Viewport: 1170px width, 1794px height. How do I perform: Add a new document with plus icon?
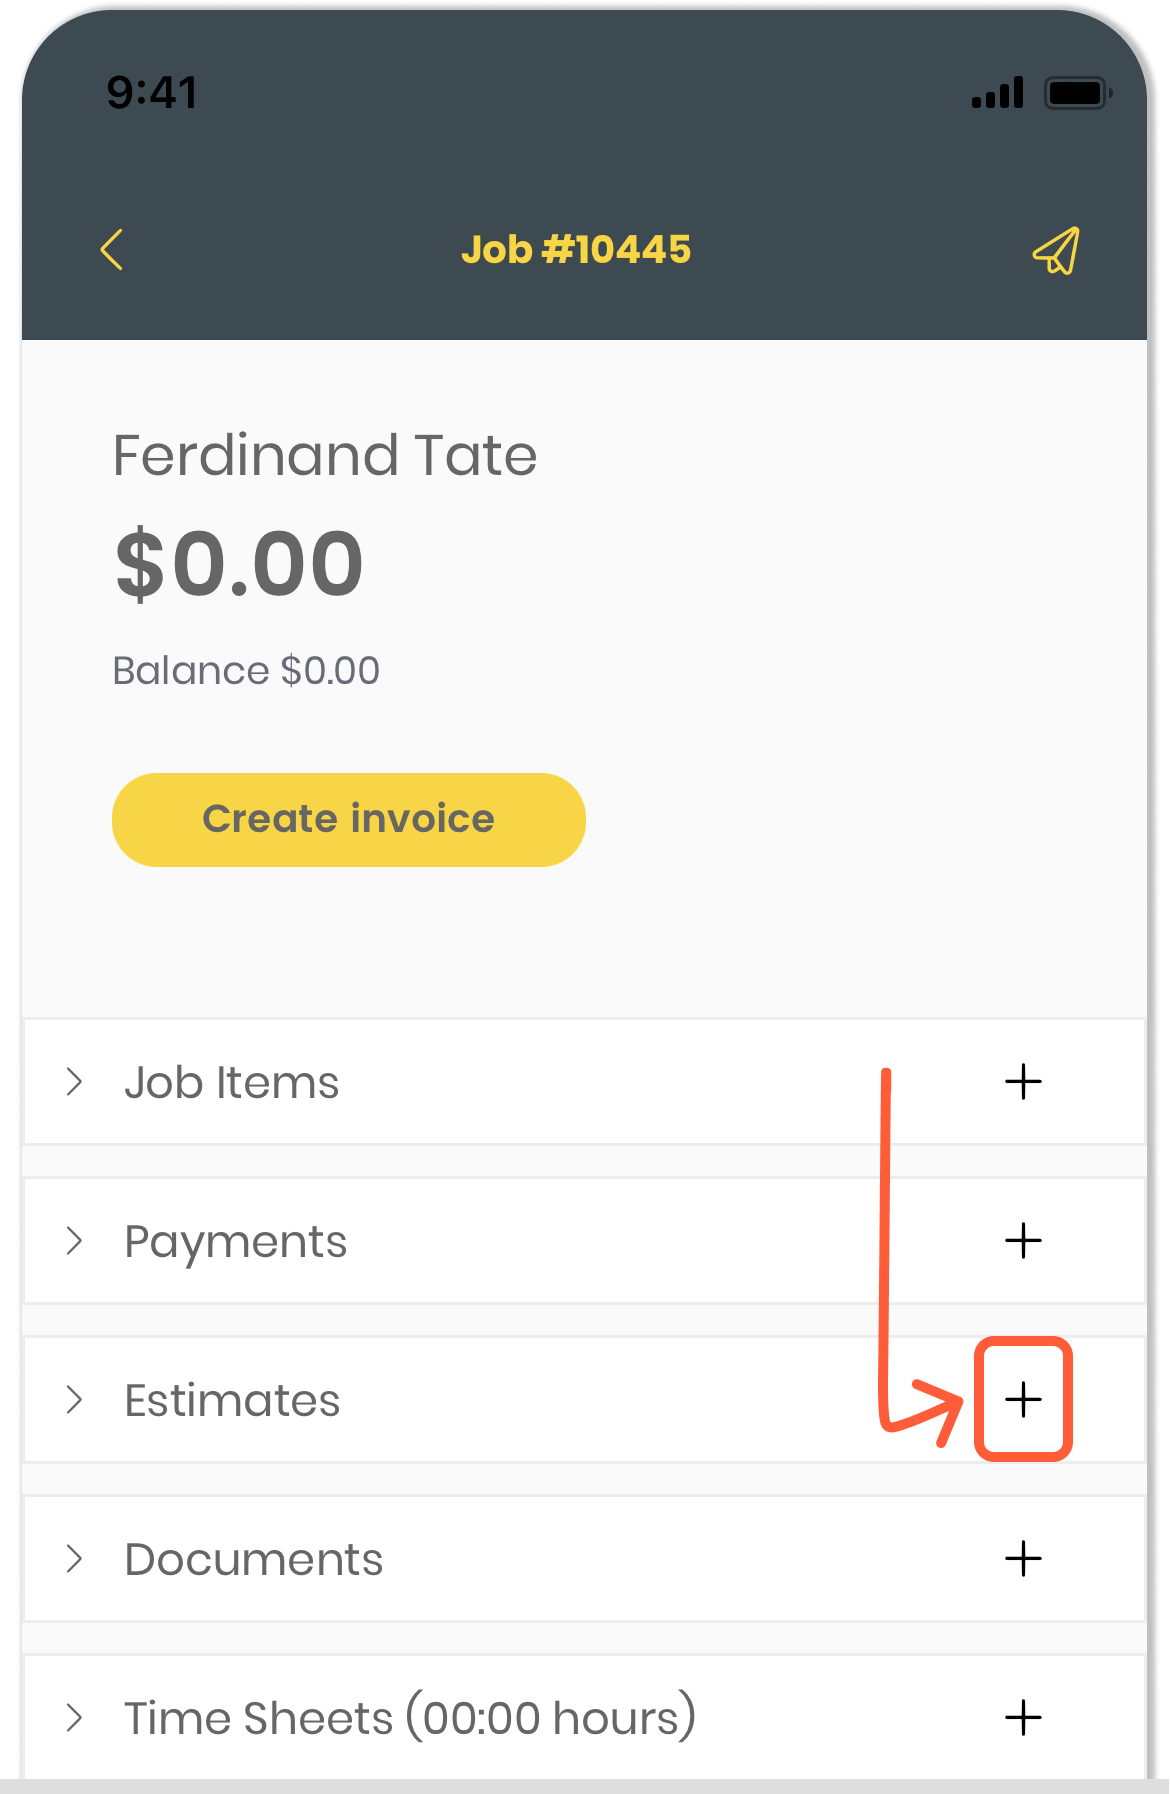pos(1023,1559)
